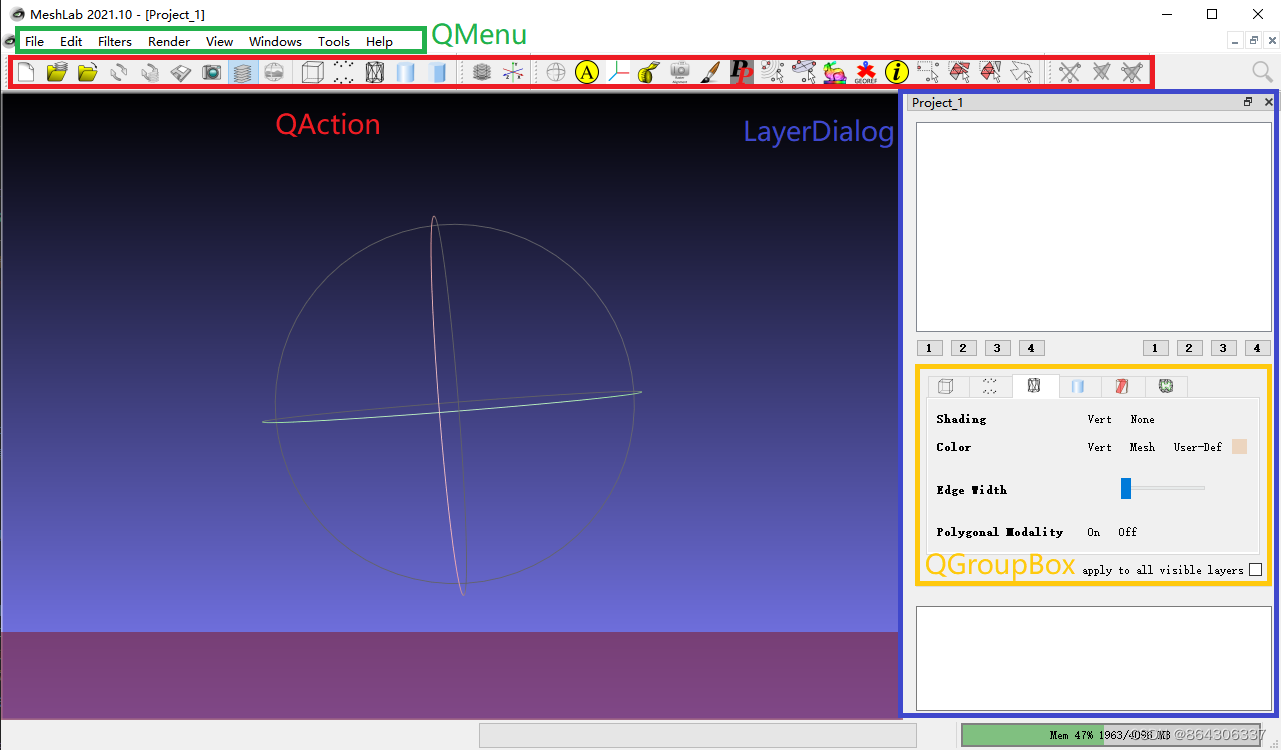Screen dimensions: 1281x750
Task: Click the select points on plane icon
Action: pos(803,72)
